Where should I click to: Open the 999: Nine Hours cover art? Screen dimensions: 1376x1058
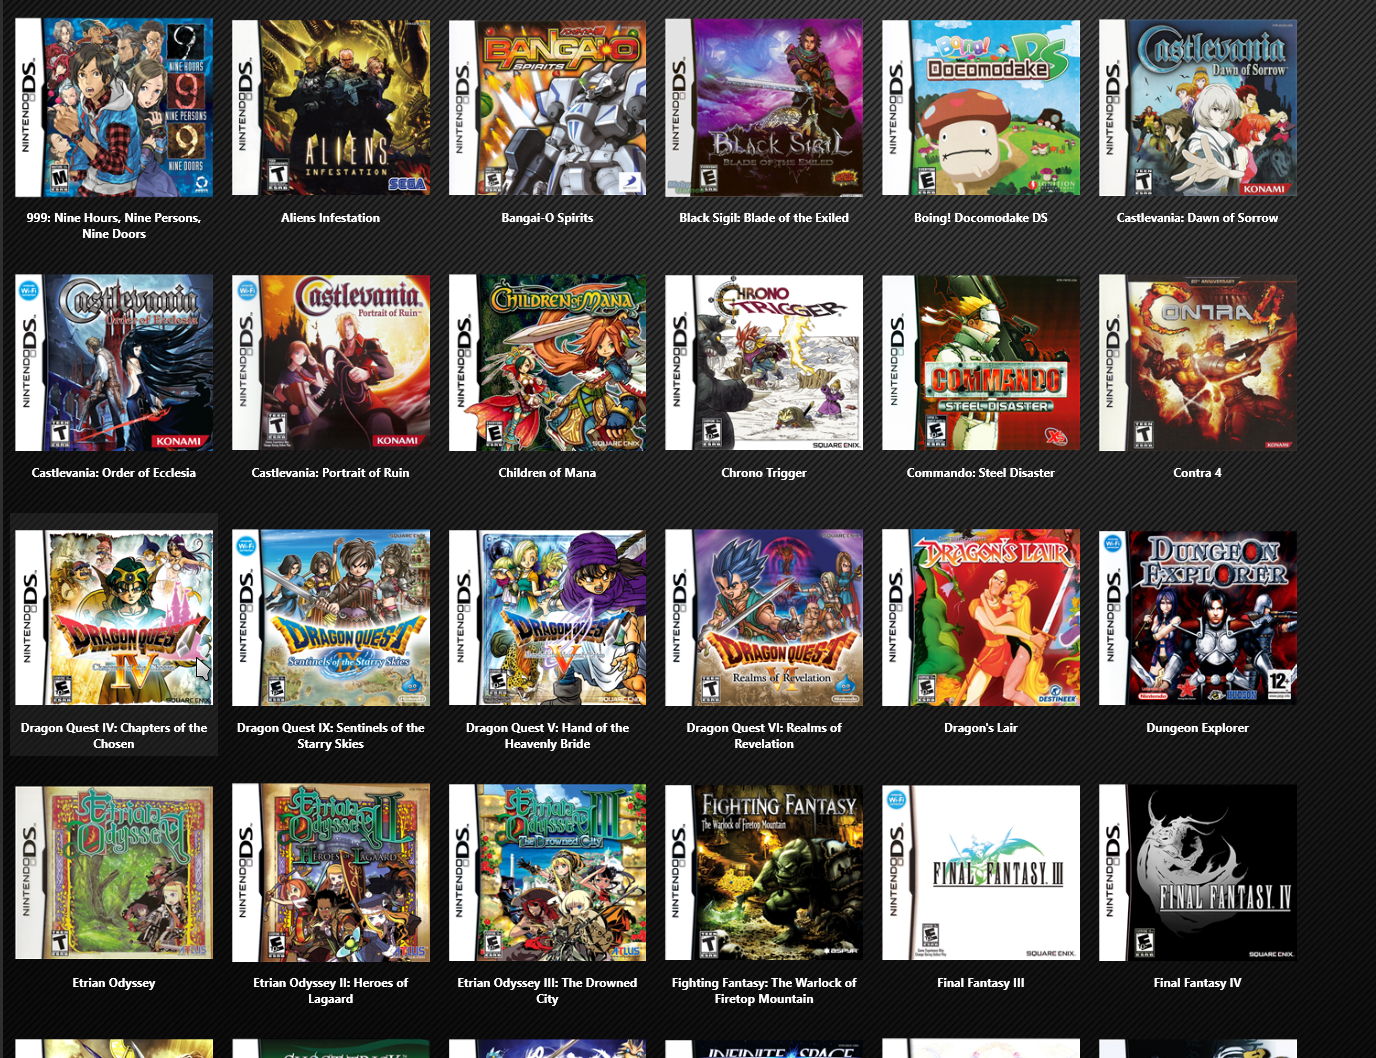[114, 107]
